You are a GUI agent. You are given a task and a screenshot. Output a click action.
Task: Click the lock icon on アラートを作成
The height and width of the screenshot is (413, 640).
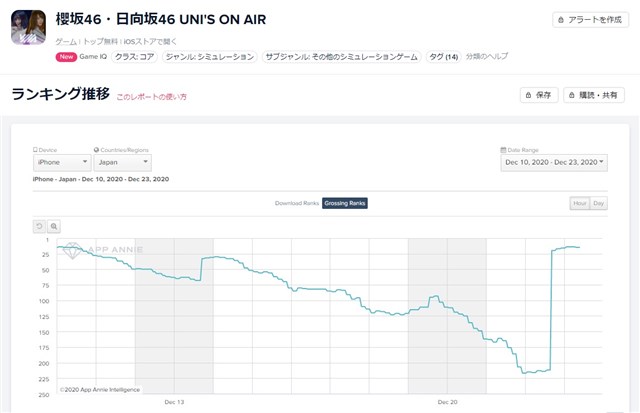561,20
